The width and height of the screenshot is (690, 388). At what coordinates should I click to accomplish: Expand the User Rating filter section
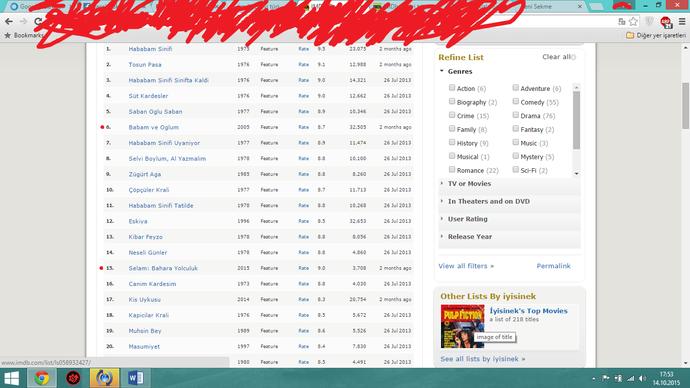pyautogui.click(x=510, y=219)
